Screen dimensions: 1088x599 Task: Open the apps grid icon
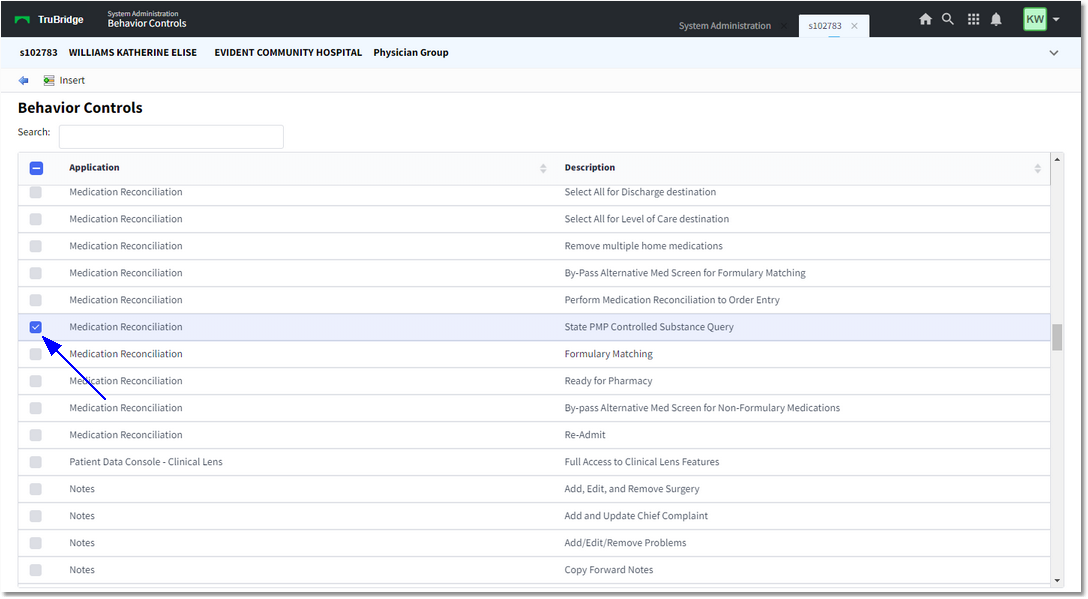(x=974, y=19)
